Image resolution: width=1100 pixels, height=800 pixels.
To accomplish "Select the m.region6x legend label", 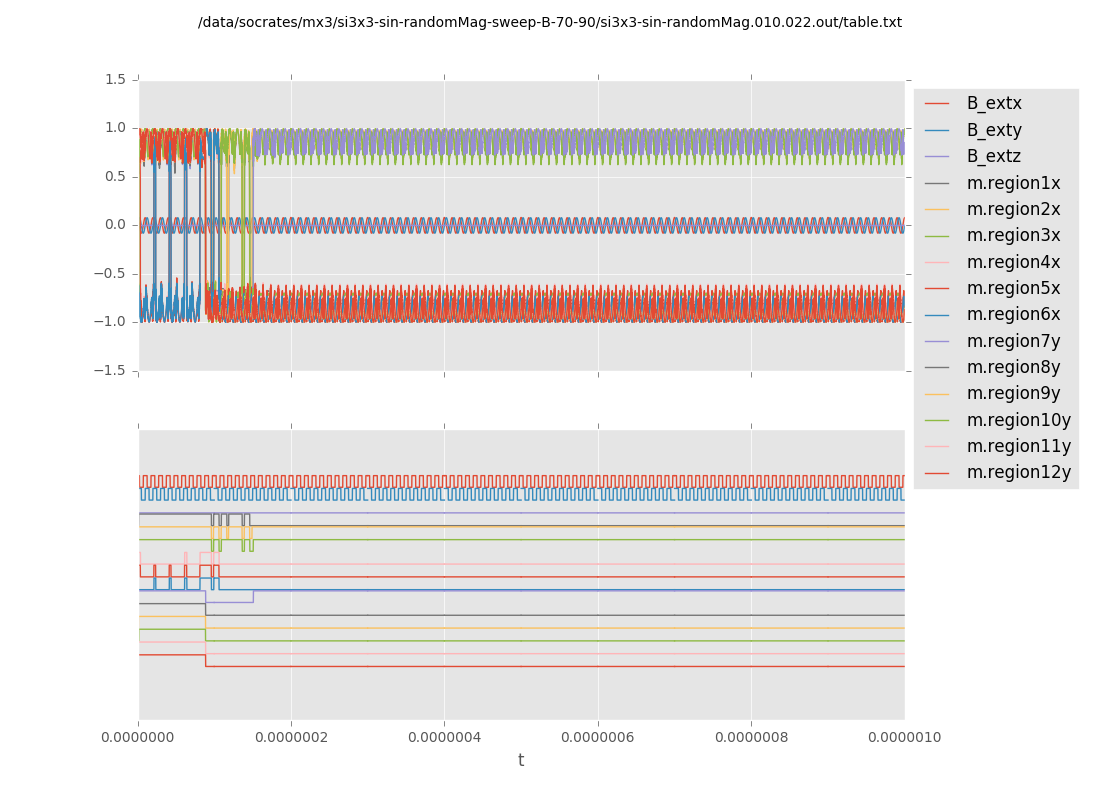I will coord(1013,315).
